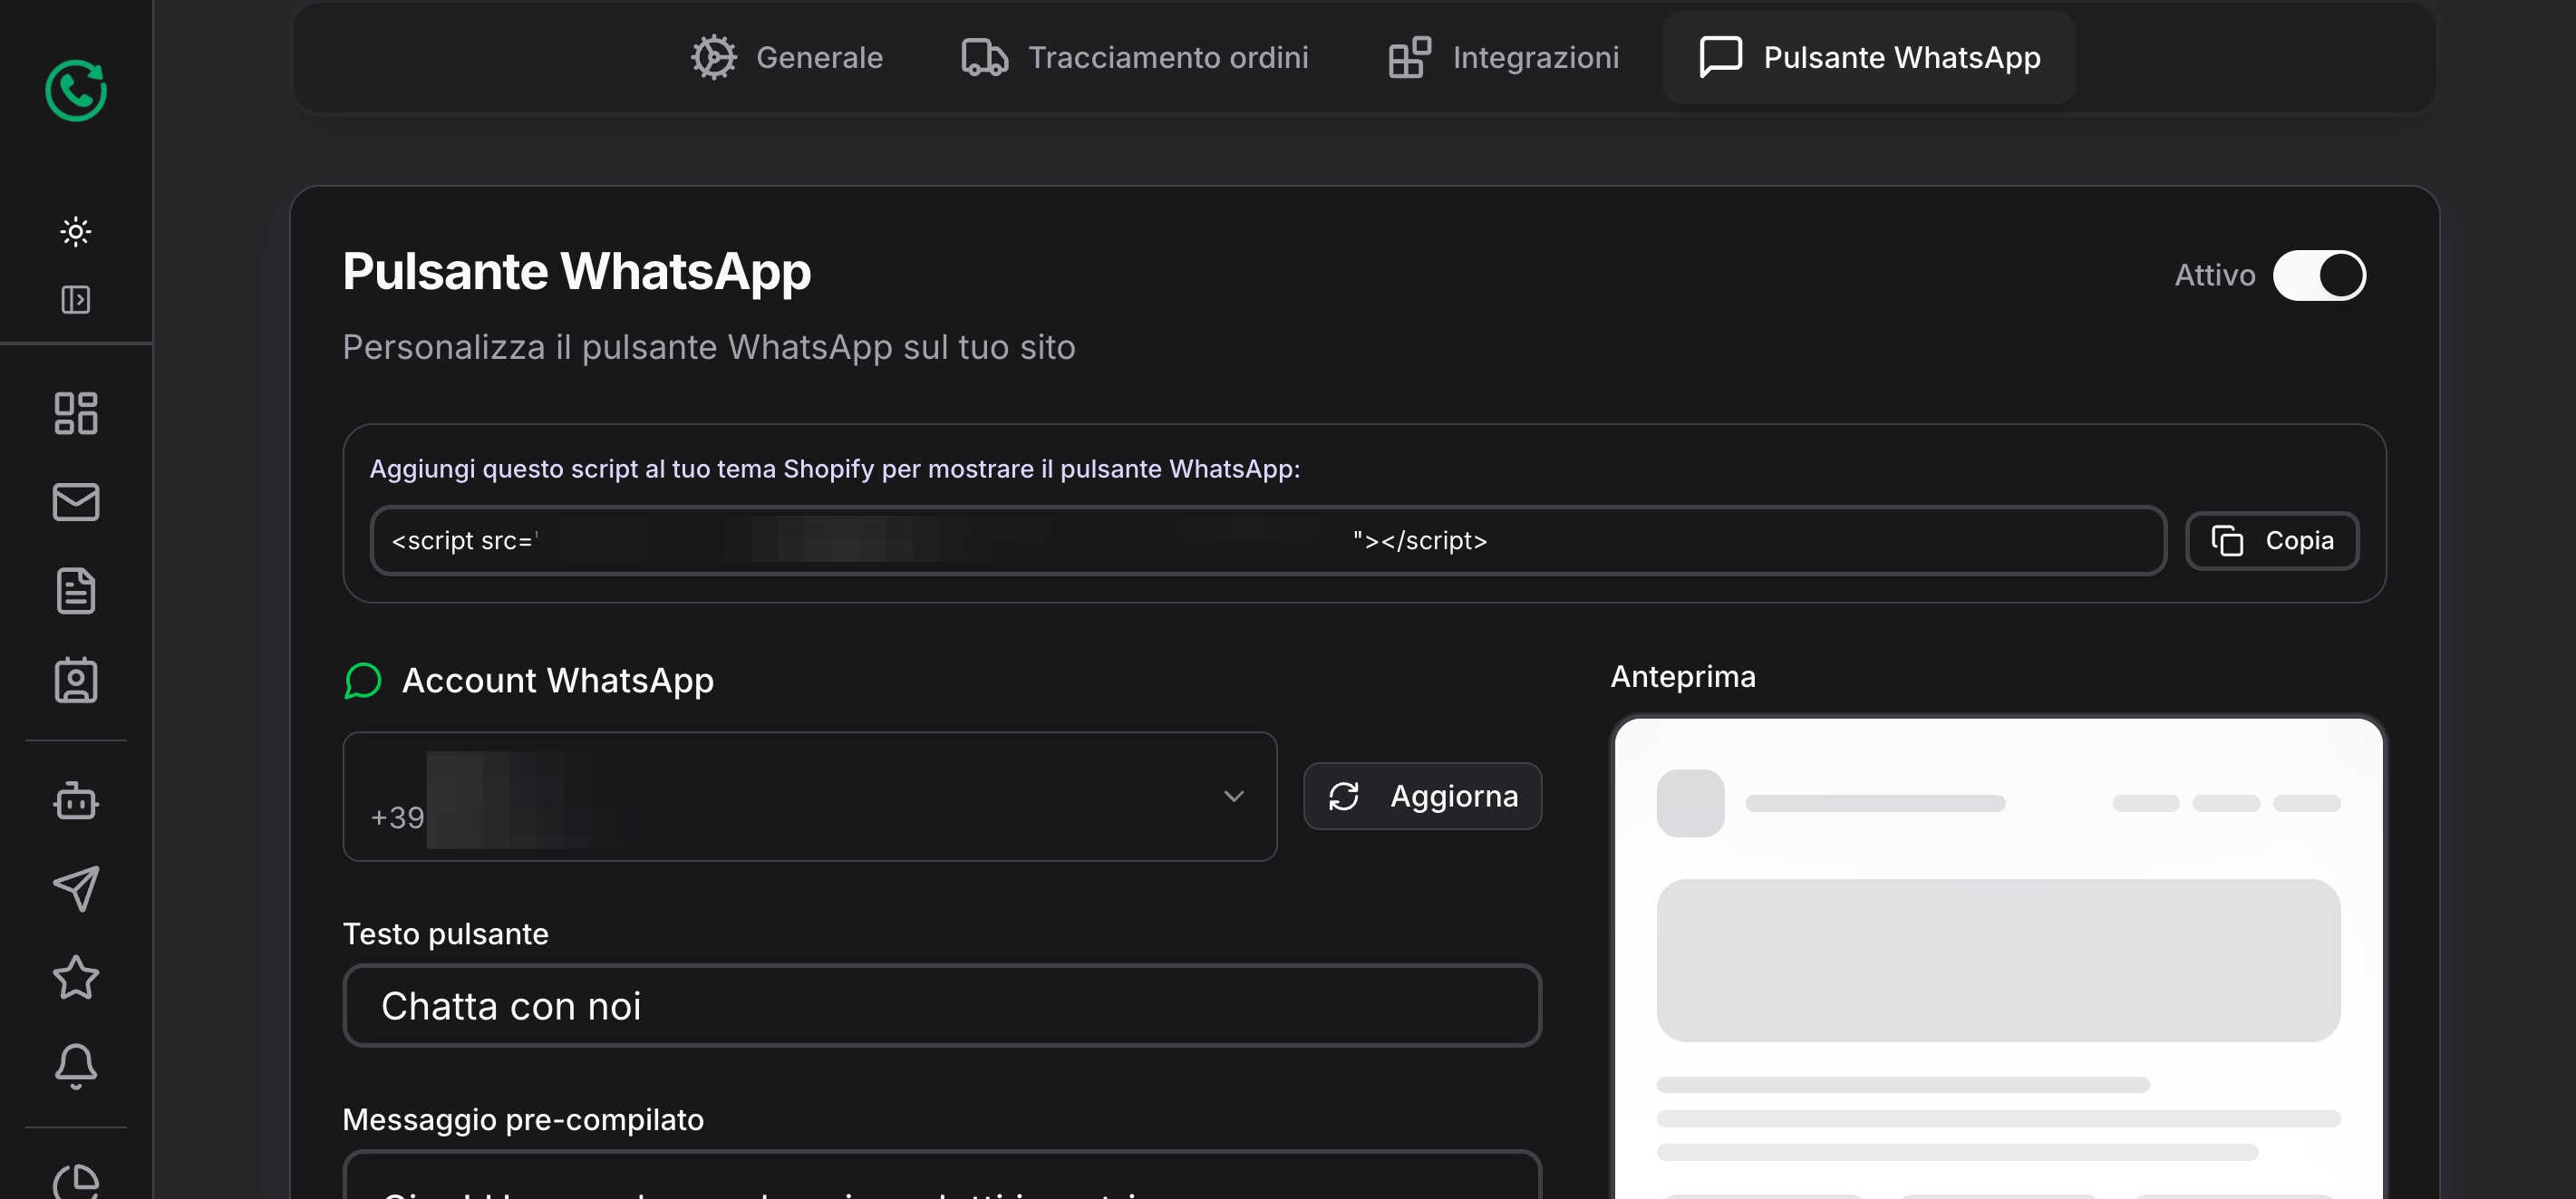
Task: Click 'Anteprima' label
Action: (1683, 677)
